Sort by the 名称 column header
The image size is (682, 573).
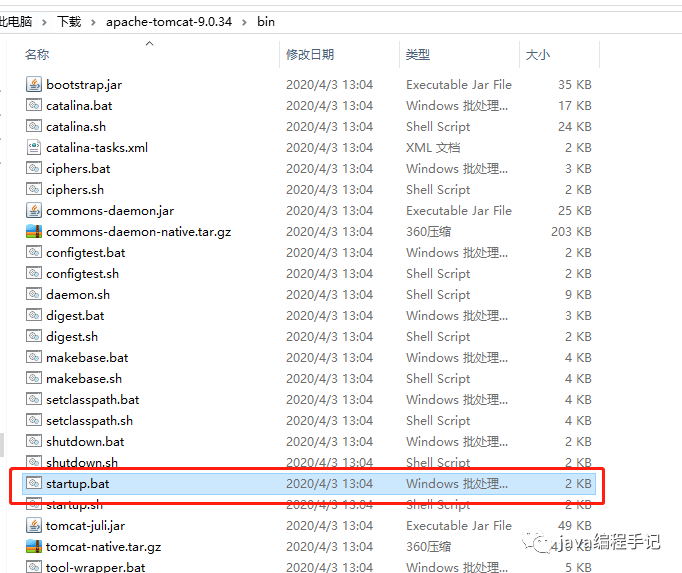pos(37,55)
